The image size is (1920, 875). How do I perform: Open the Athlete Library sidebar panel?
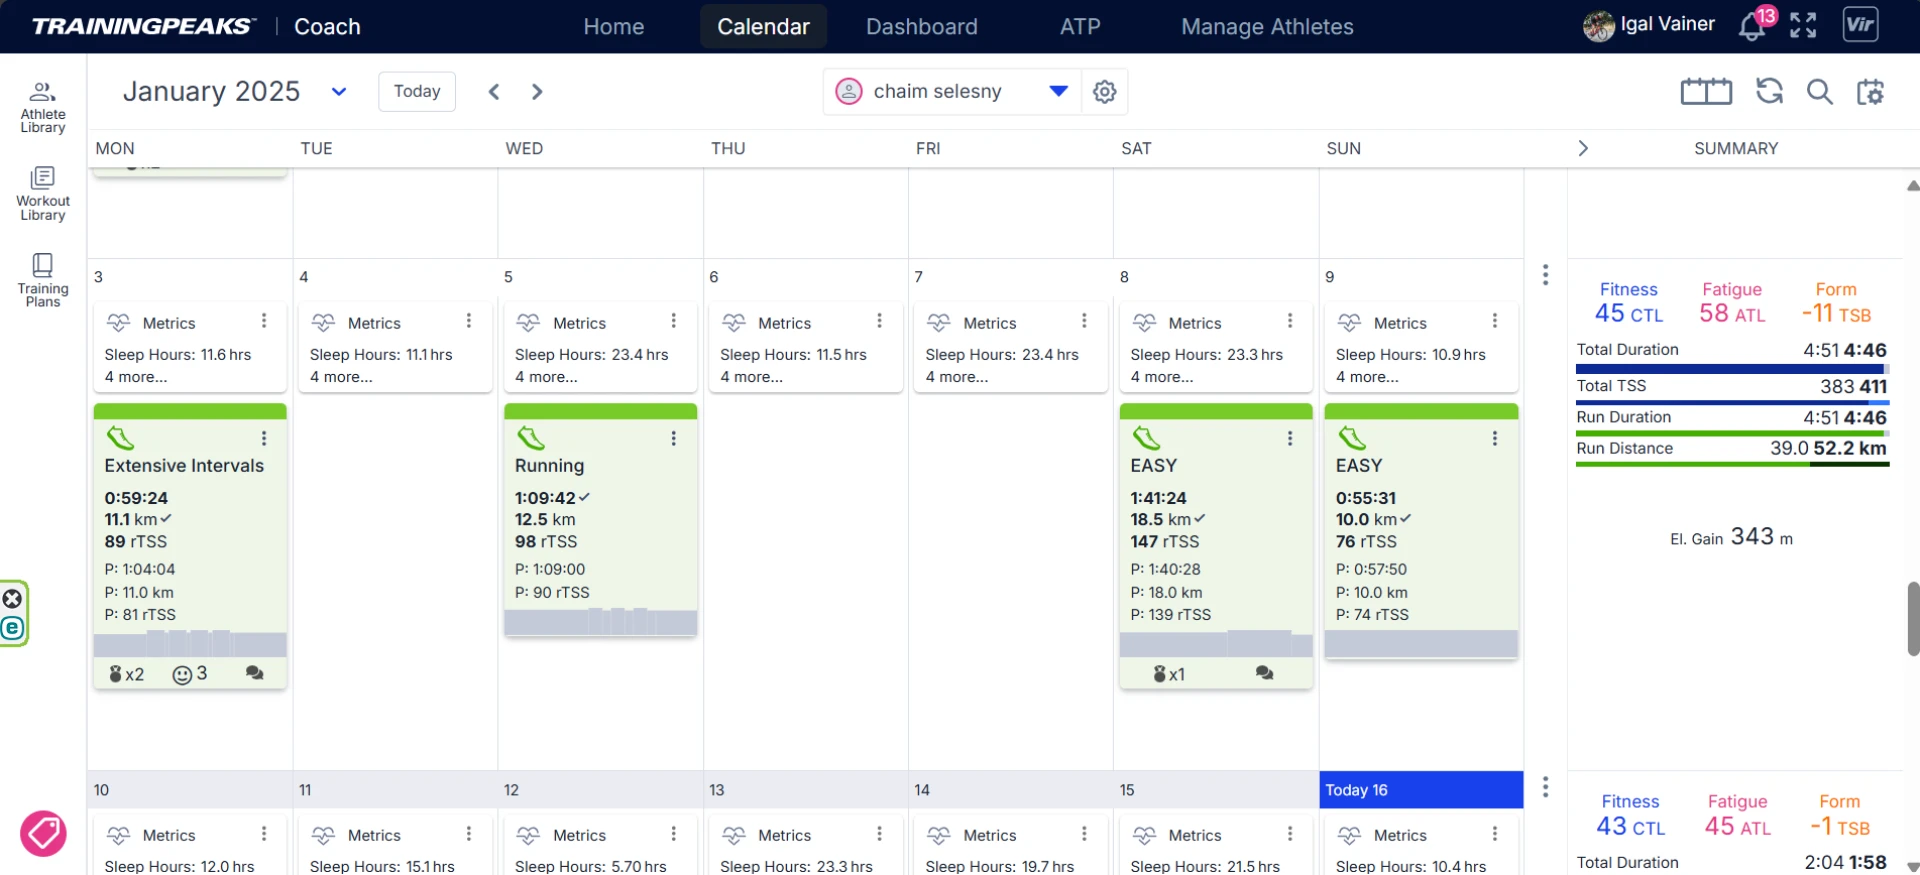click(x=42, y=107)
